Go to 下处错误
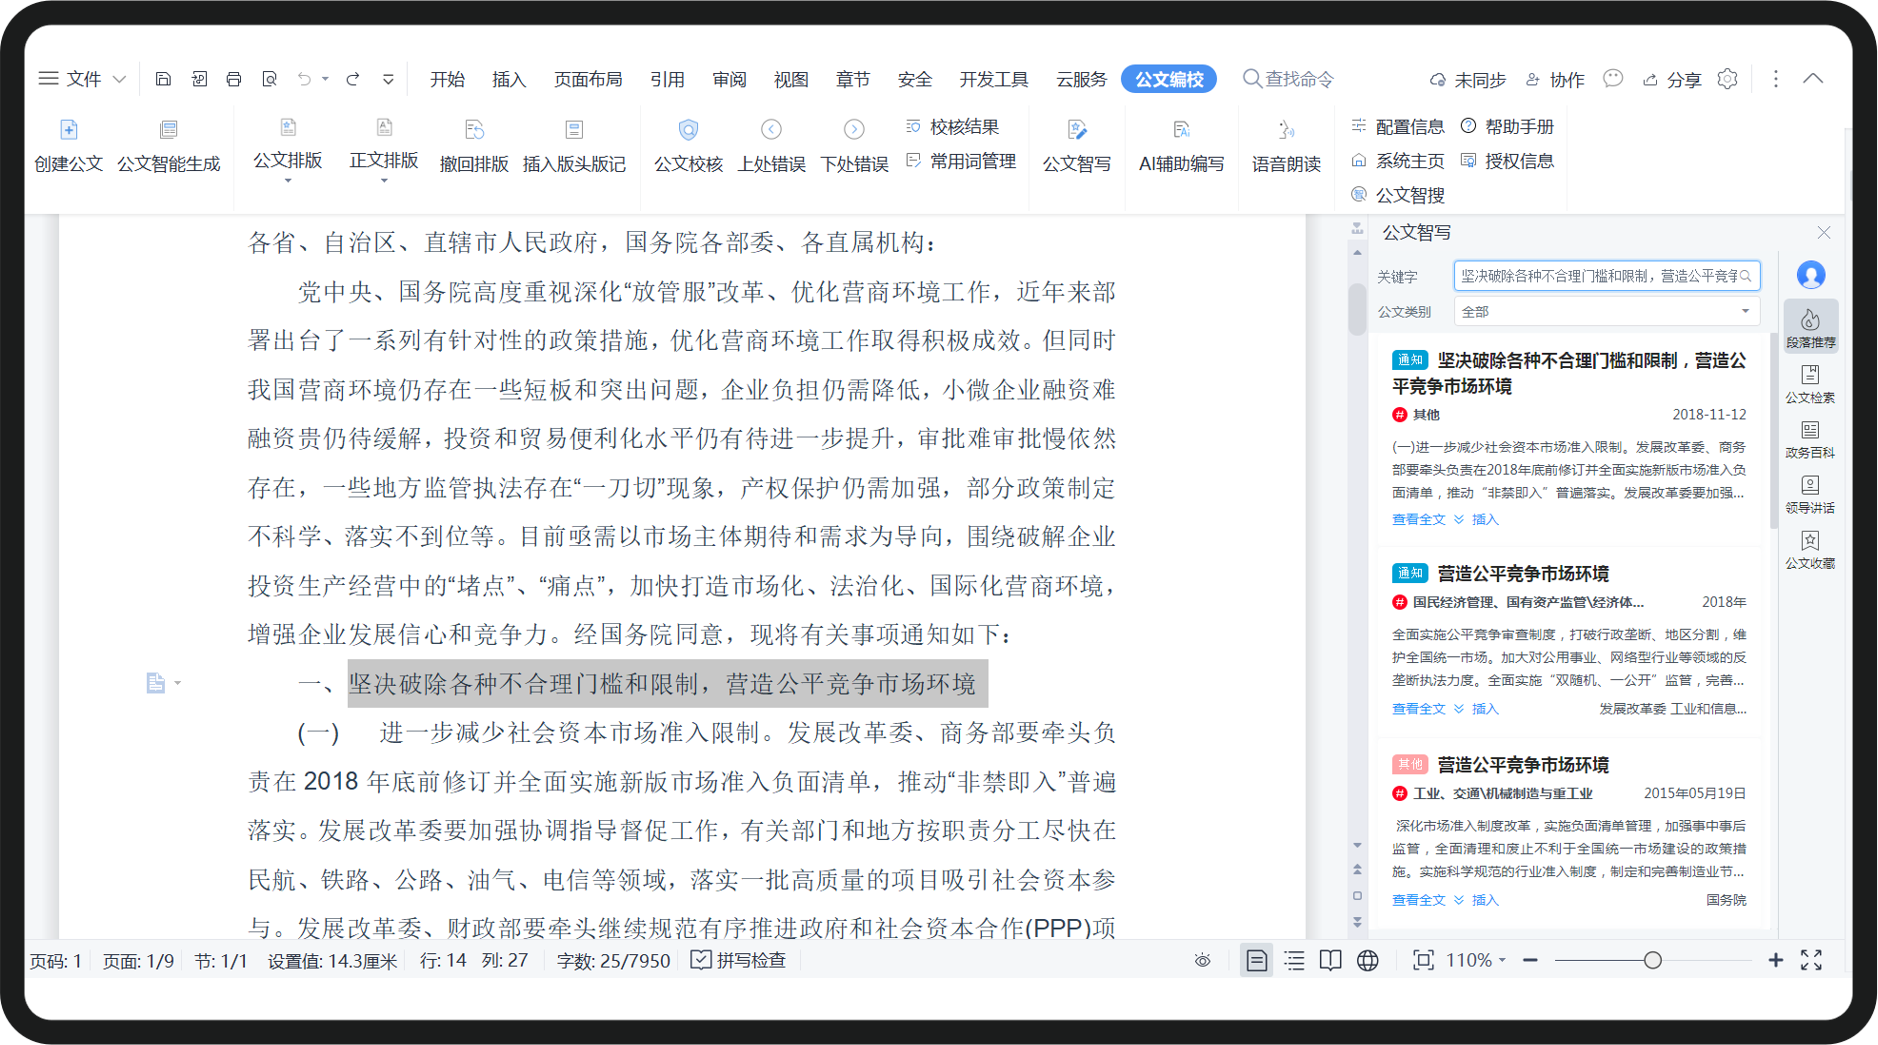Image resolution: width=1878 pixels, height=1045 pixels. pyautogui.click(x=854, y=146)
